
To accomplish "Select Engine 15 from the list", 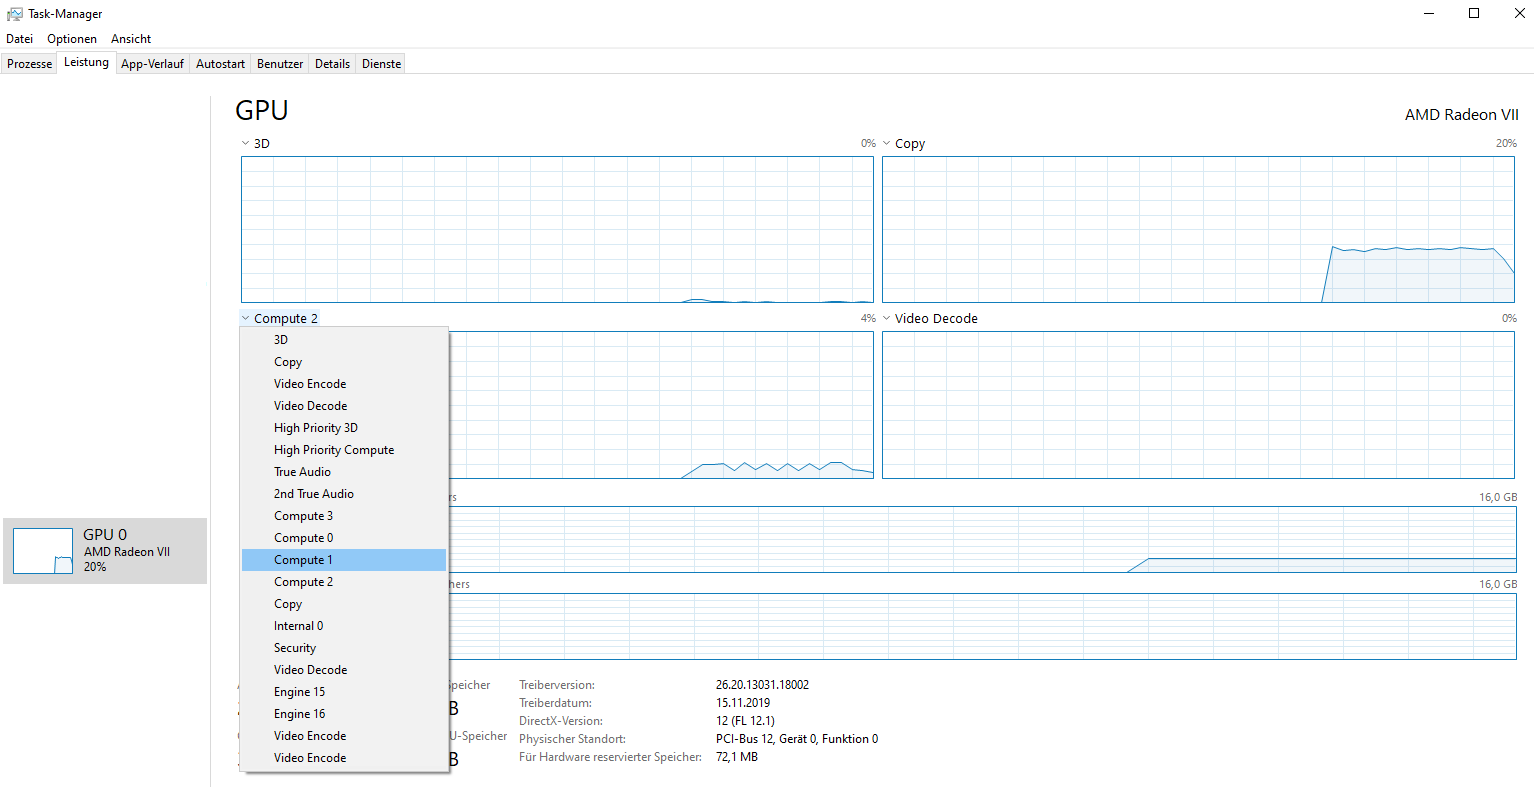I will 344,692.
